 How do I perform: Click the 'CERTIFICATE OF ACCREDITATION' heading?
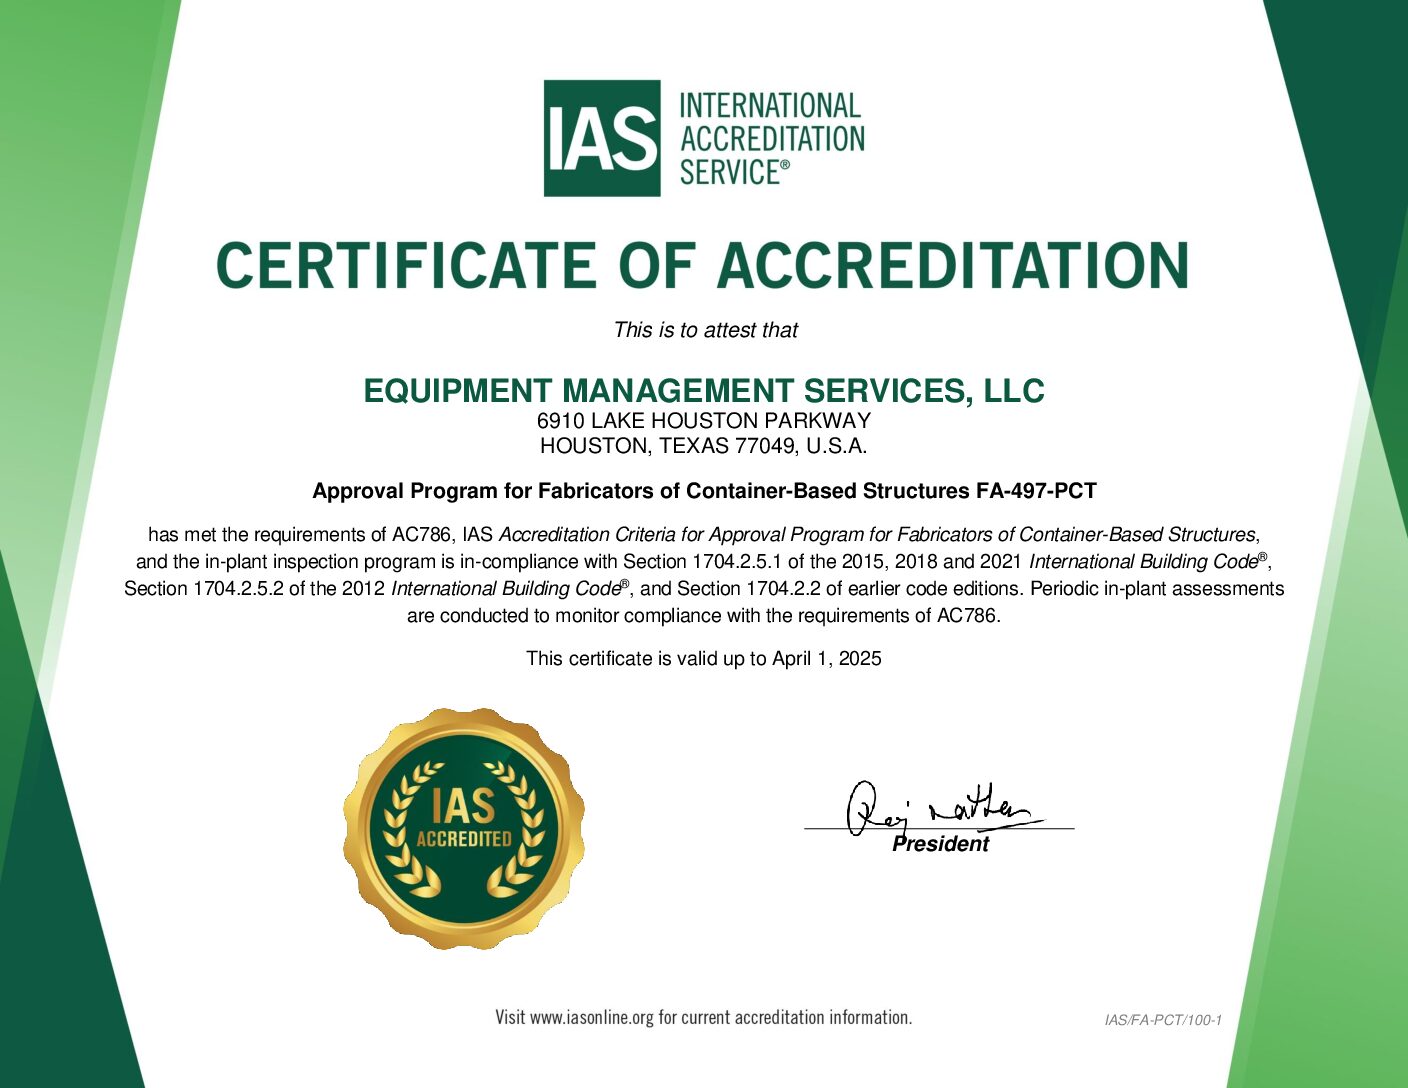point(703,266)
